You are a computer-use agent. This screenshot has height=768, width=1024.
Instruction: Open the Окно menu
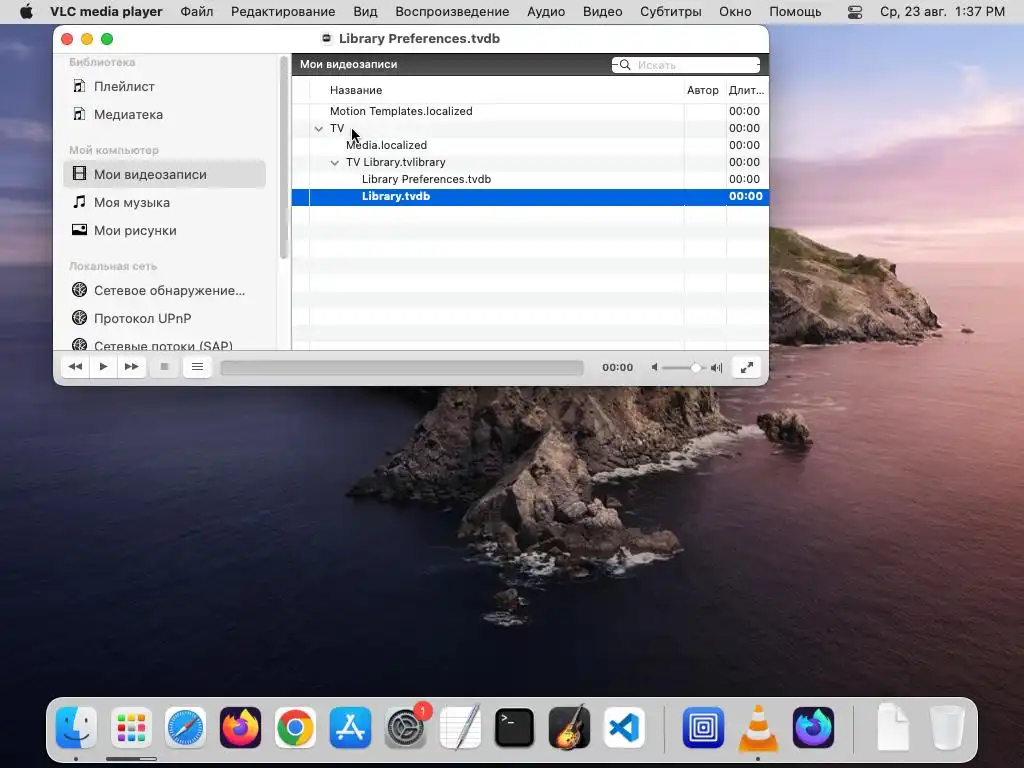(735, 12)
